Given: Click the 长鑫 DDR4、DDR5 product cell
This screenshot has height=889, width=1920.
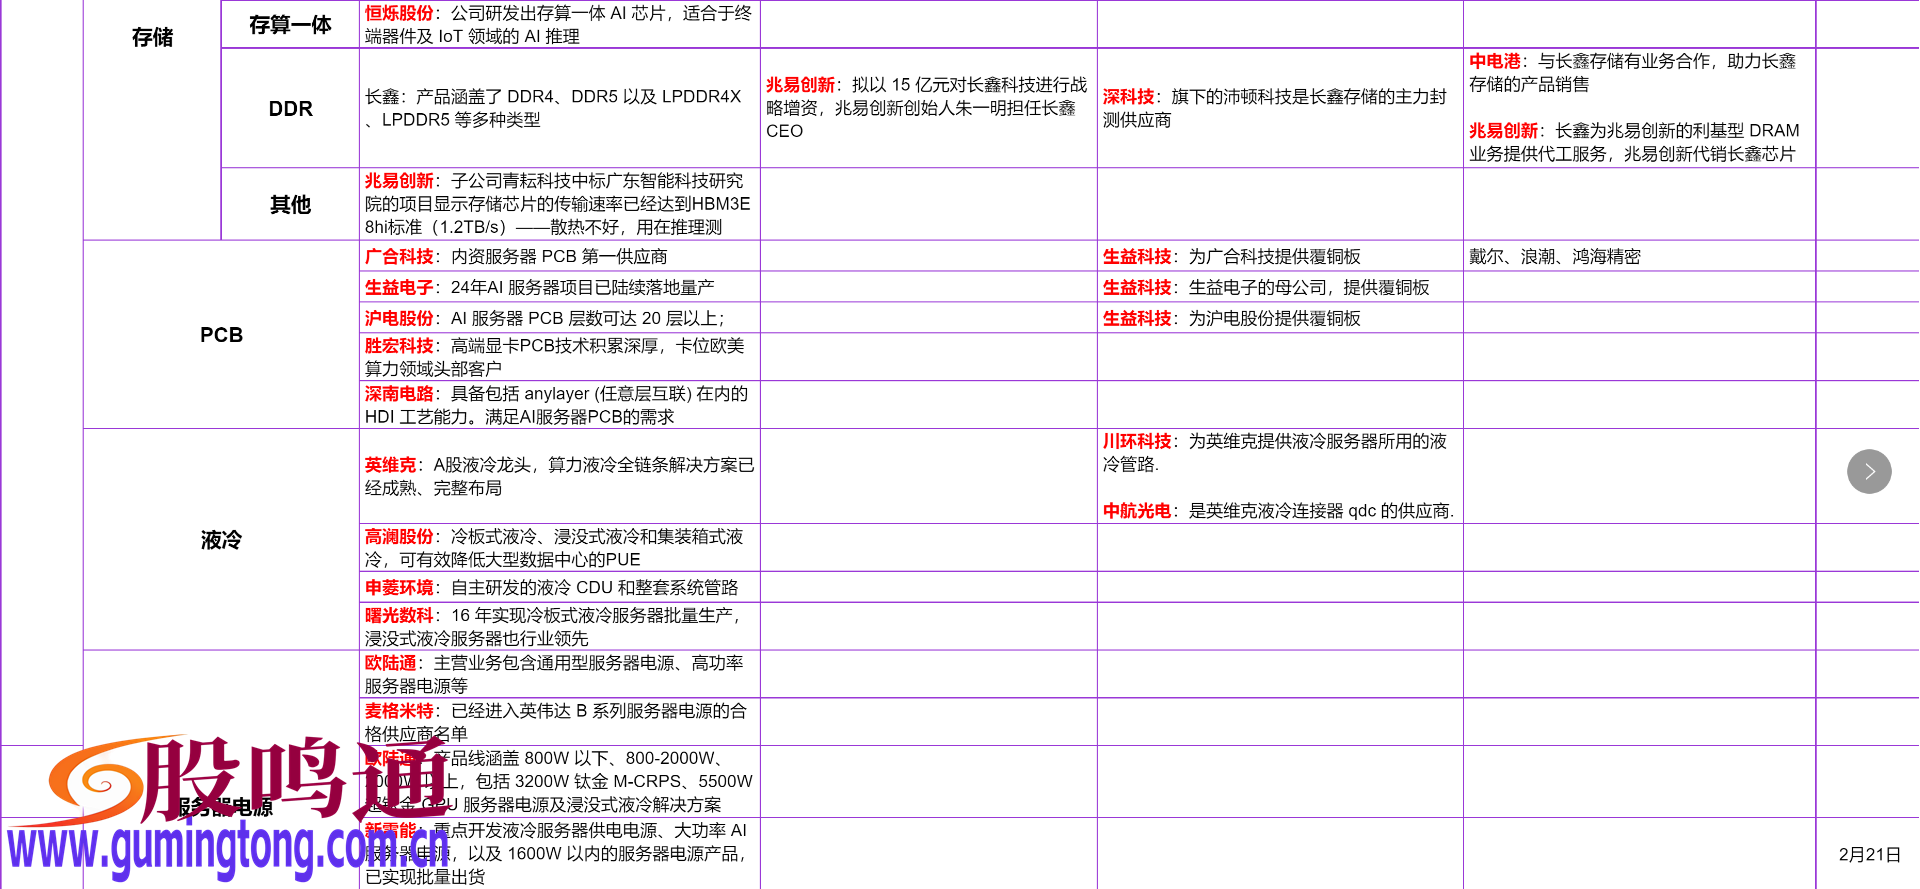Looking at the screenshot, I should 560,108.
